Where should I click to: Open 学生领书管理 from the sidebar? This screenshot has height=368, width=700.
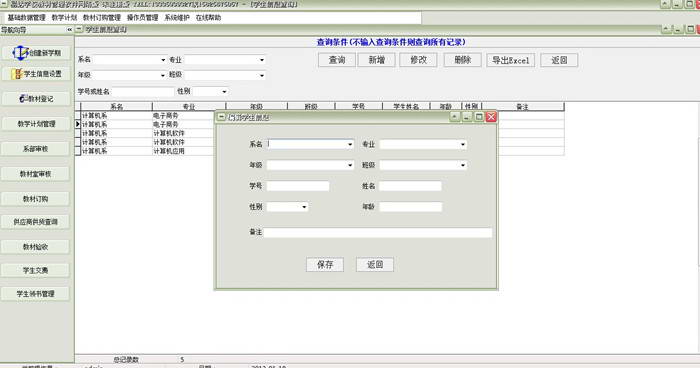coord(36,294)
